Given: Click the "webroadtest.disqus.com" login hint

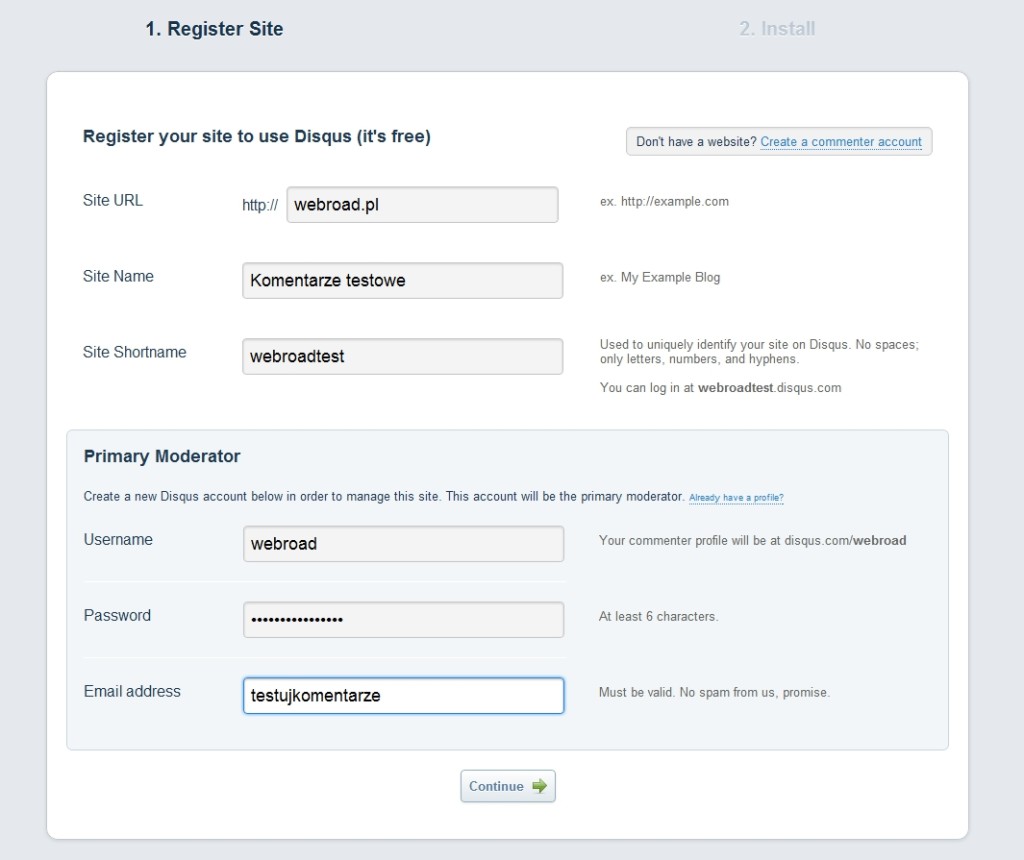Looking at the screenshot, I should (x=769, y=387).
